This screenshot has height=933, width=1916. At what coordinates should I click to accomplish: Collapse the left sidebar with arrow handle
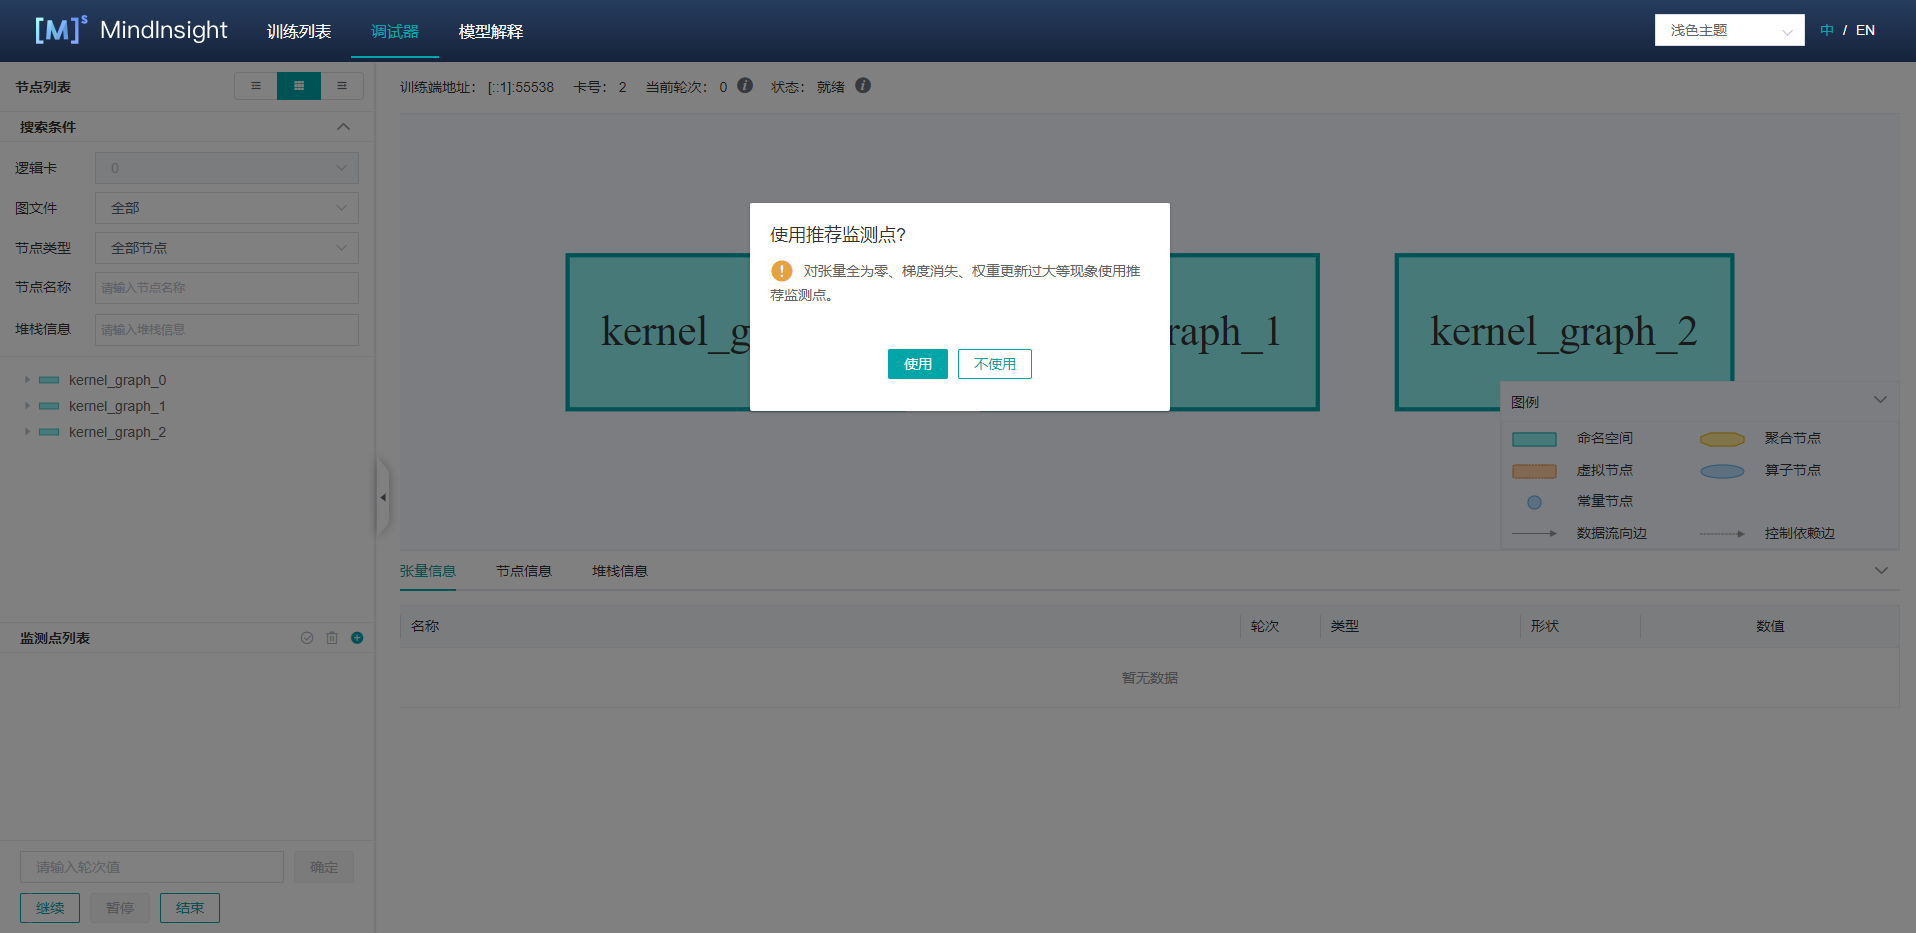click(382, 497)
